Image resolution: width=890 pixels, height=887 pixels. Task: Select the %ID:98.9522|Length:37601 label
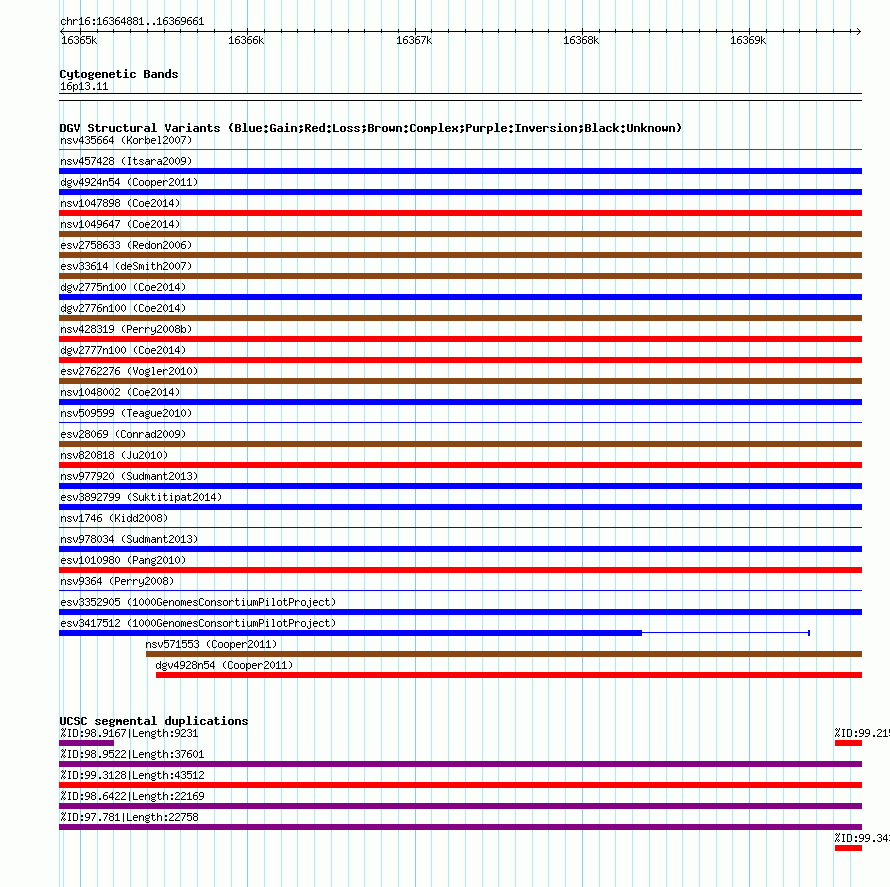pos(132,754)
